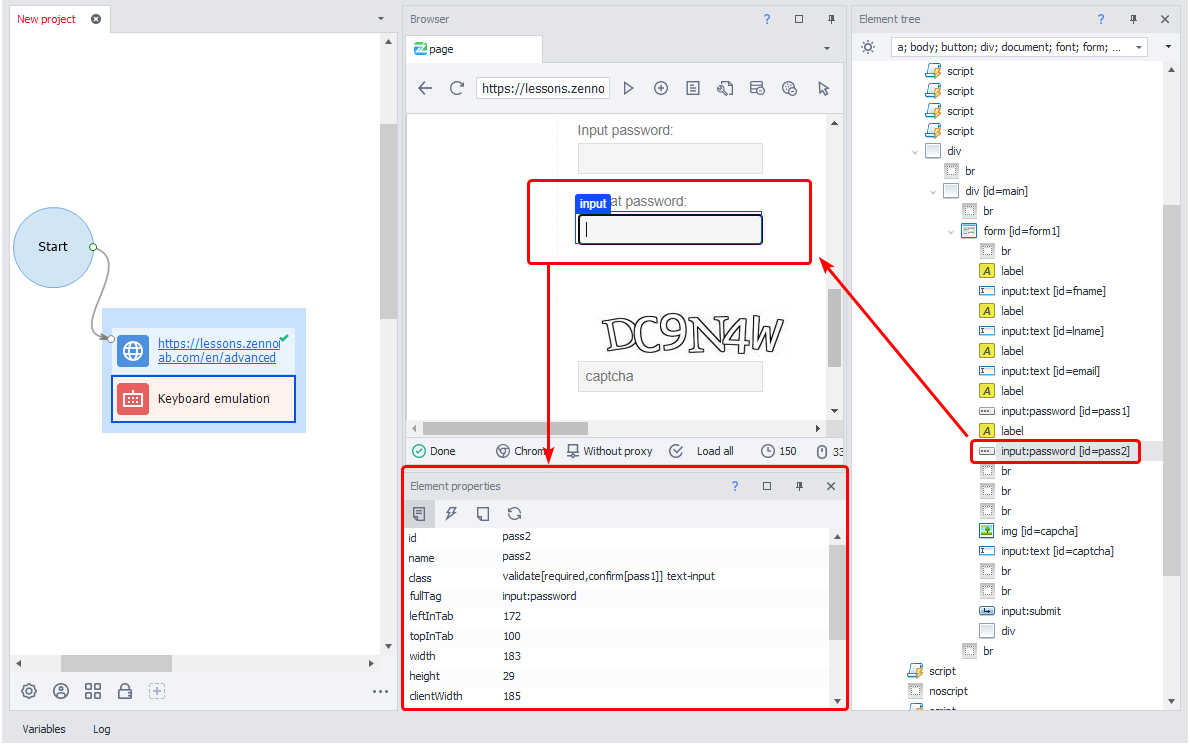Open project settings gear icon
Screen dimensions: 1190x744
pos(29,691)
